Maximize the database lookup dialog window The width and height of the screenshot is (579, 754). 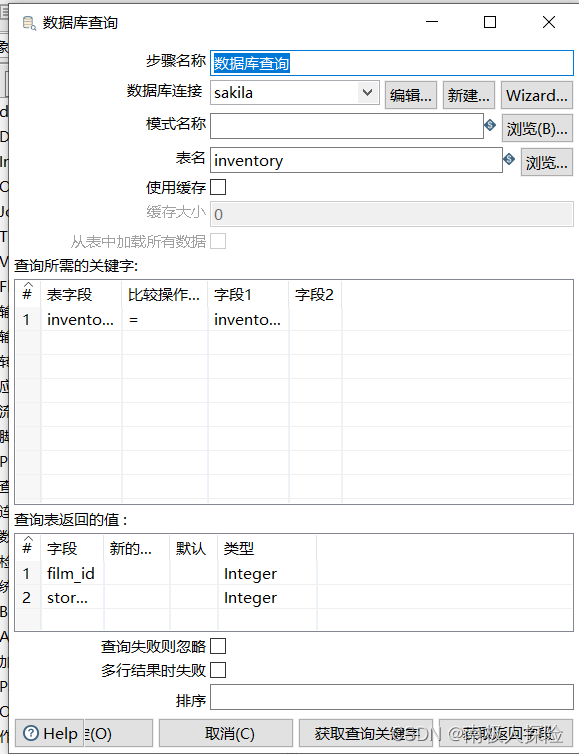pyautogui.click(x=490, y=22)
